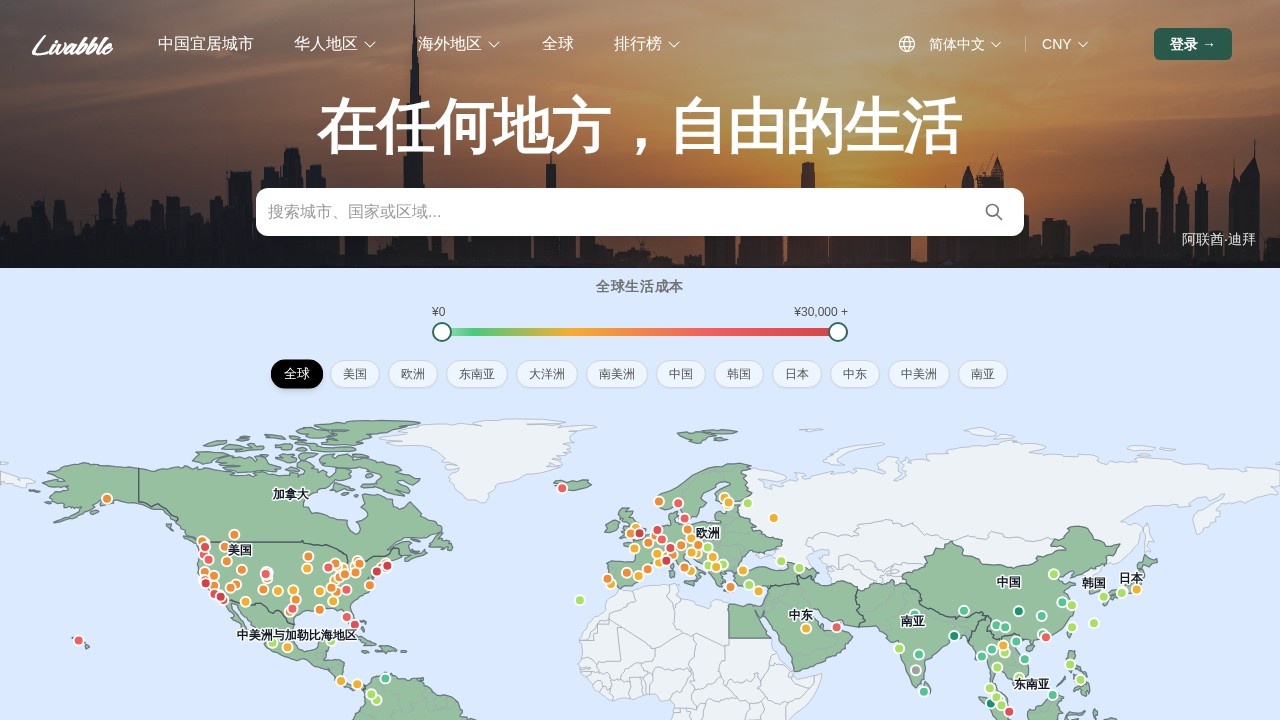Open the 简体中文 language dropdown
Screen dimensions: 1280x720
[x=964, y=44]
